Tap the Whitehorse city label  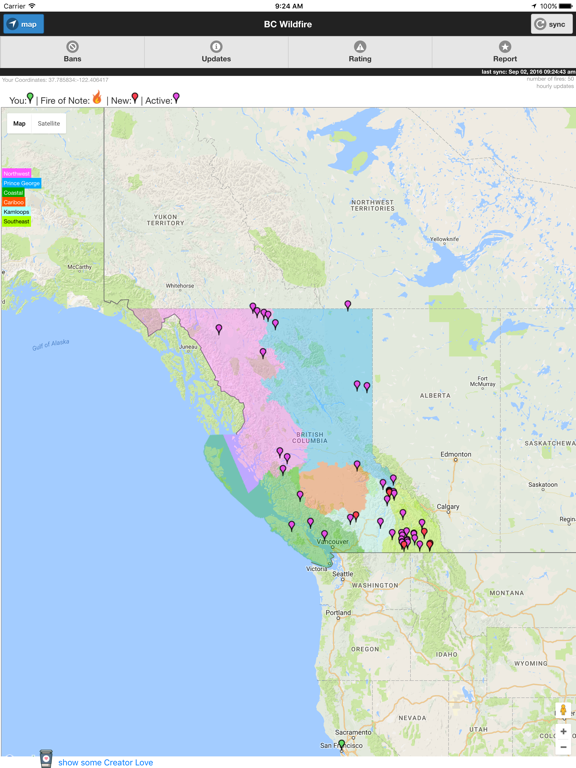[180, 286]
